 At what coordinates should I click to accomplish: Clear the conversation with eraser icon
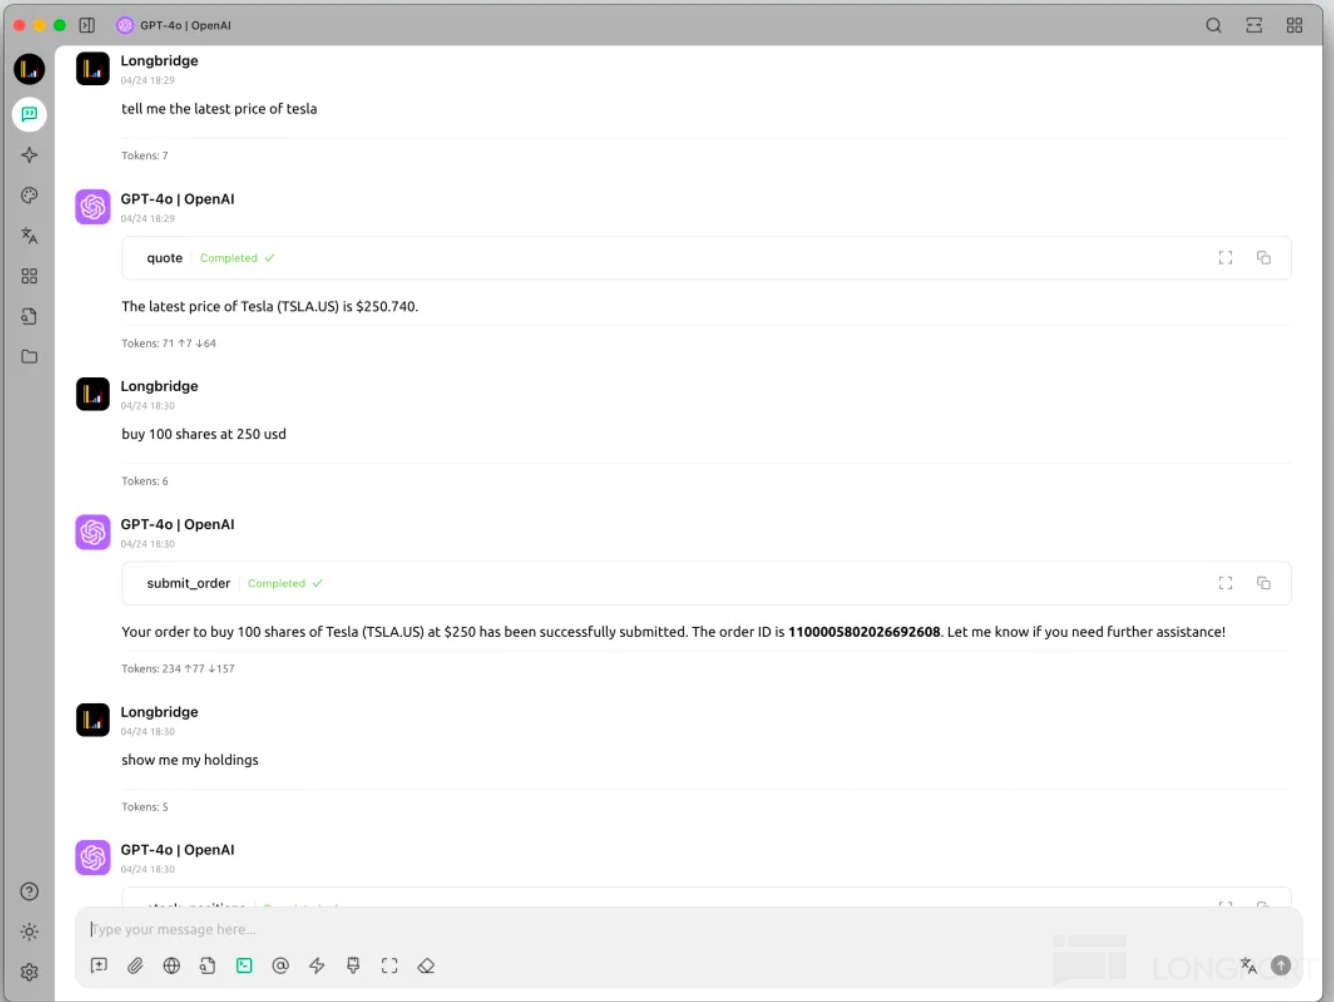click(x=426, y=965)
